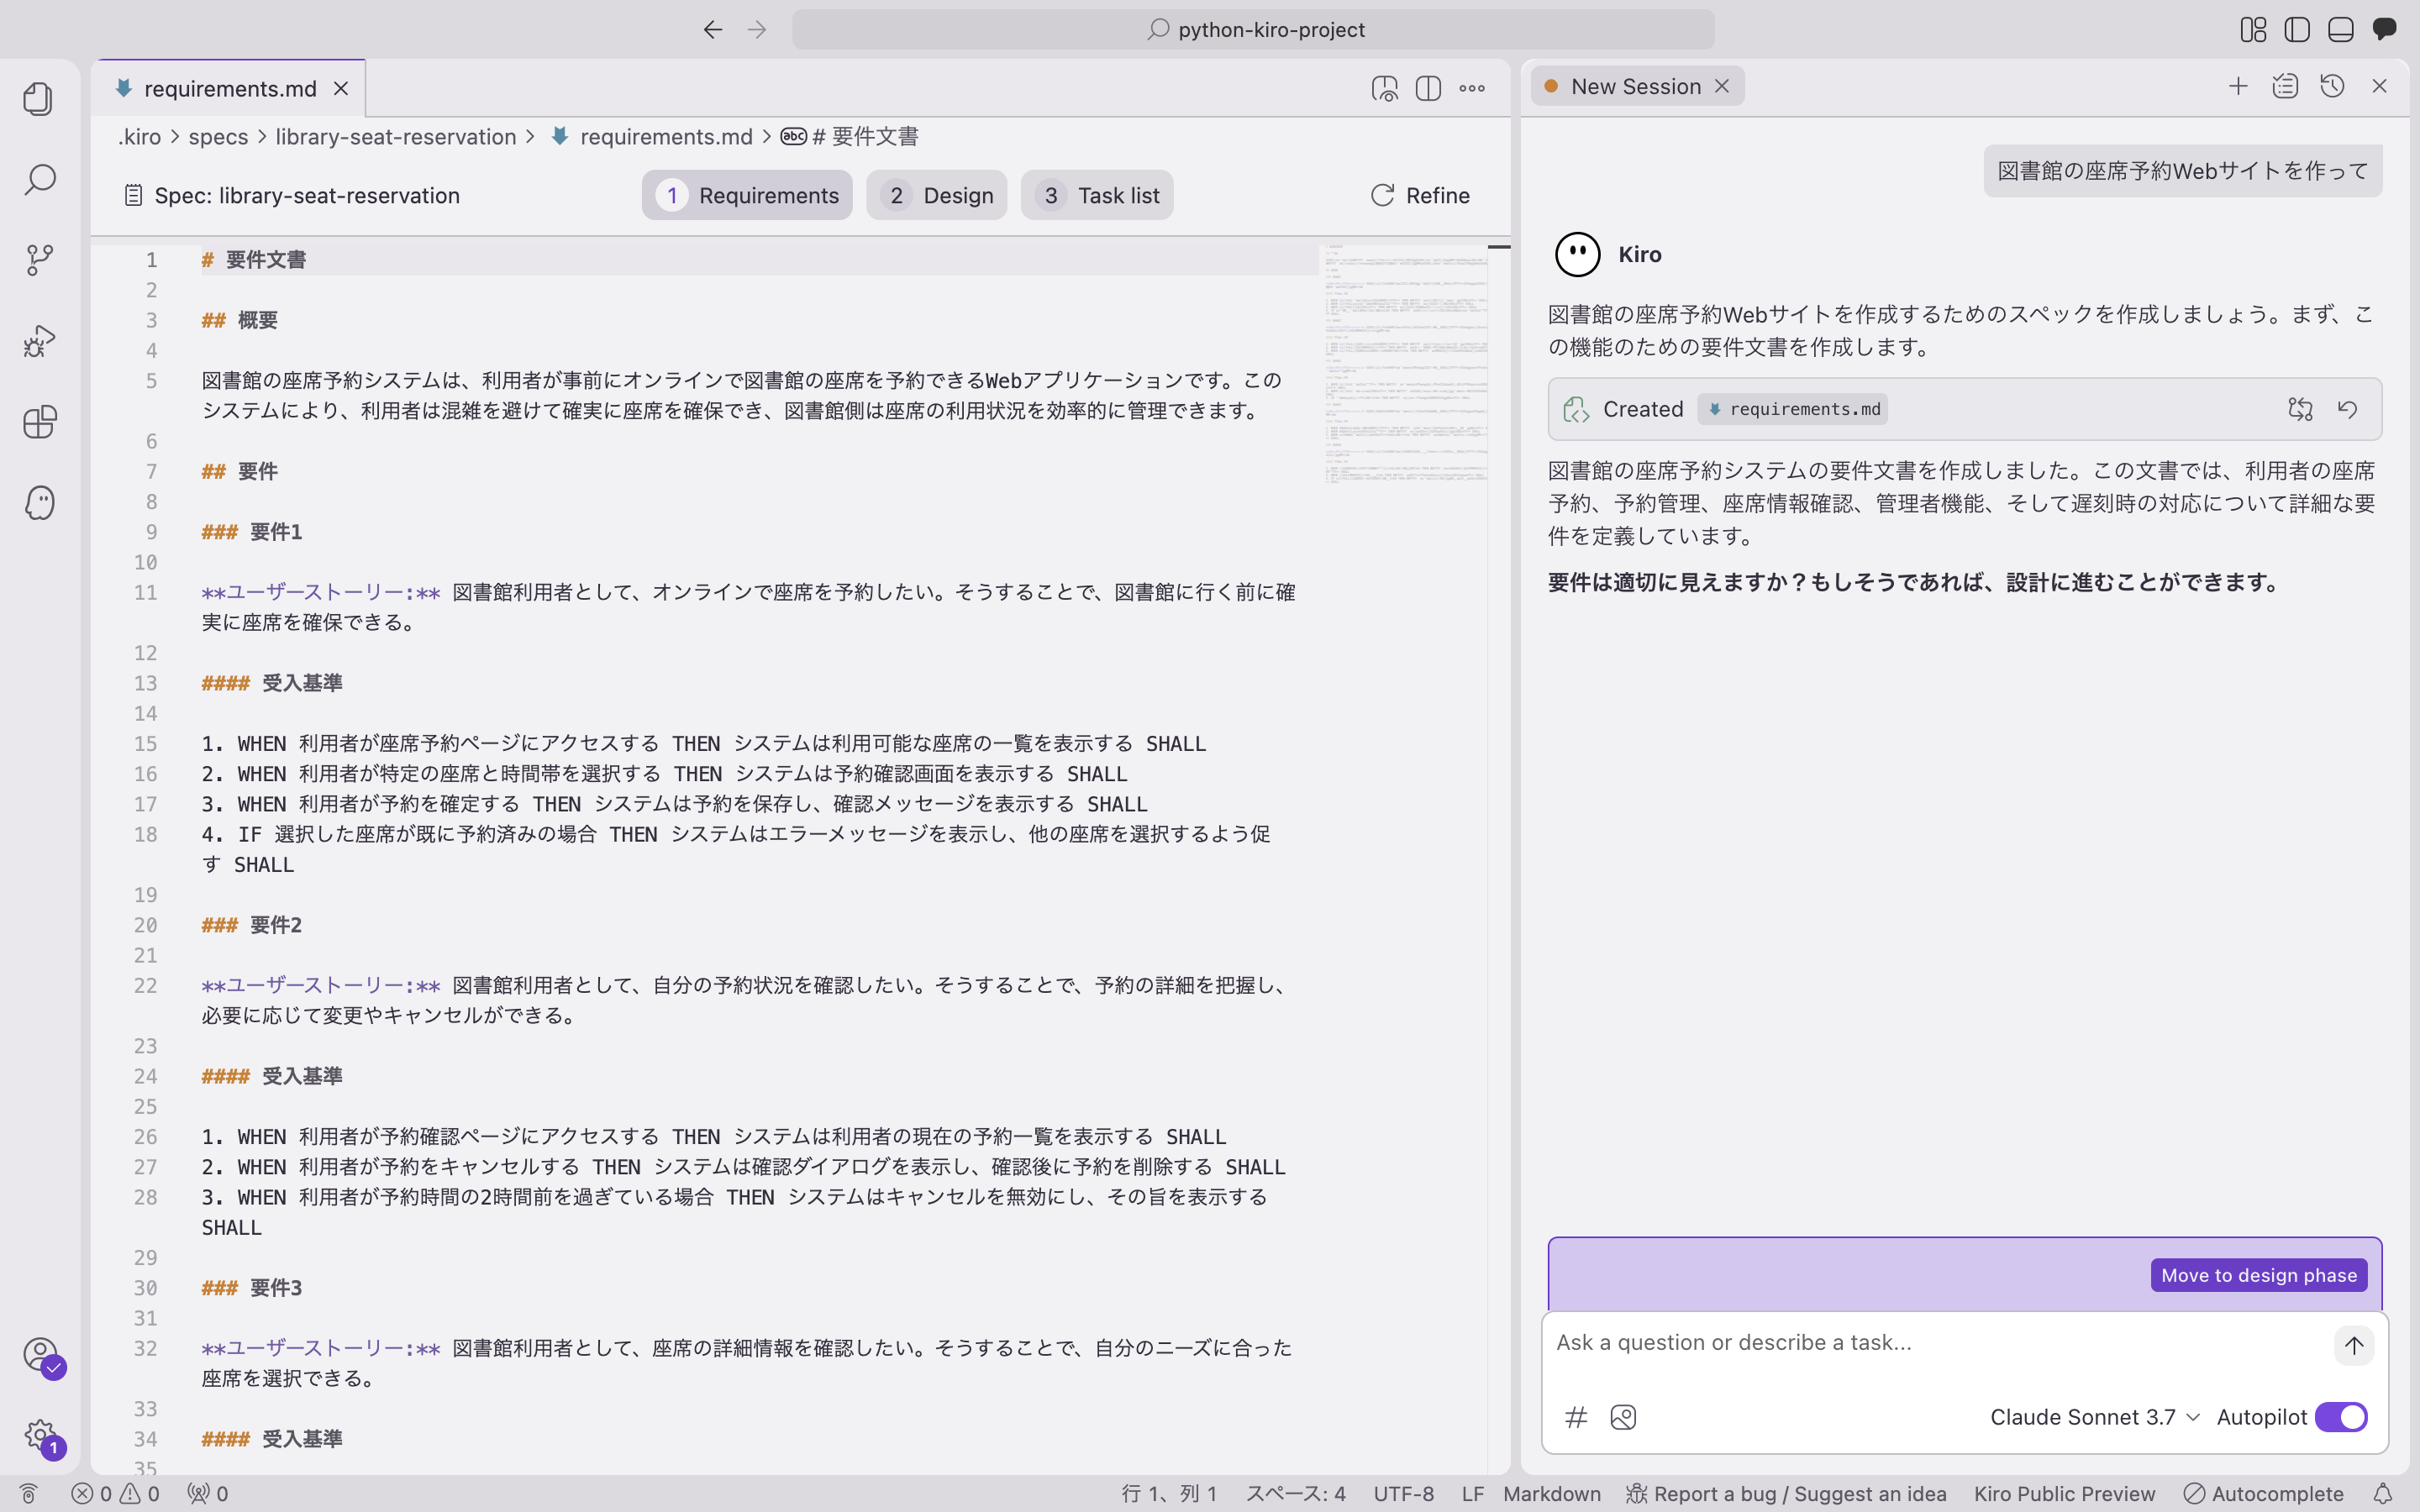Toggle the primary sidebar visibility
The height and width of the screenshot is (1512, 2420).
click(2297, 30)
